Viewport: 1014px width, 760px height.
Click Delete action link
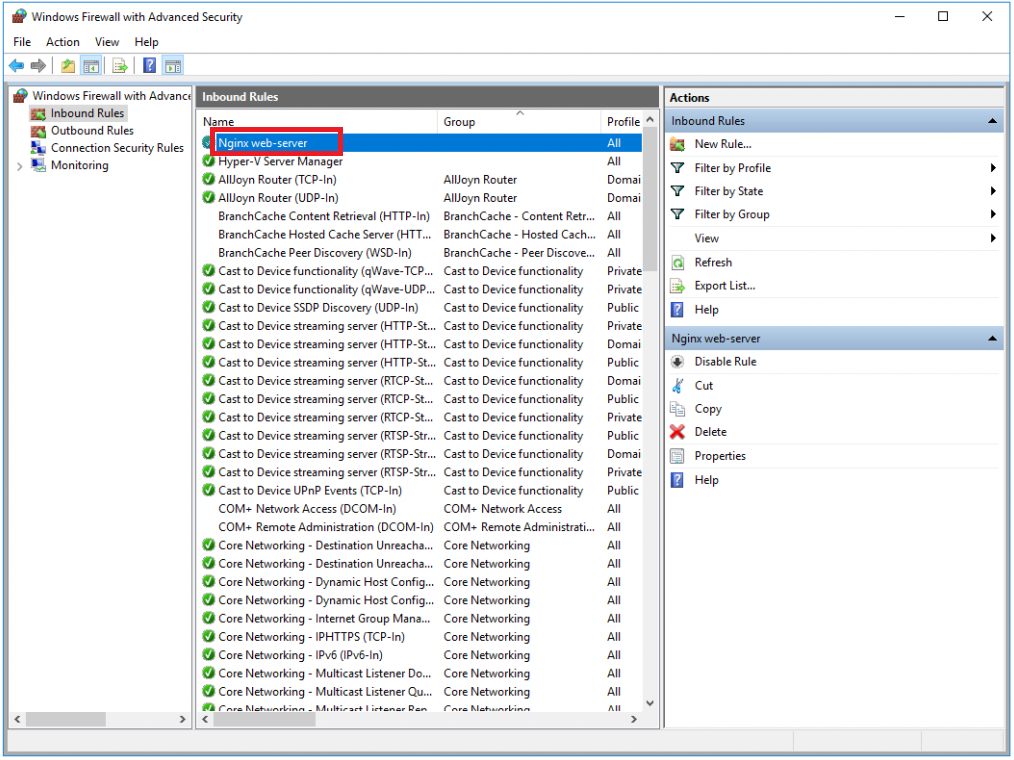point(710,432)
